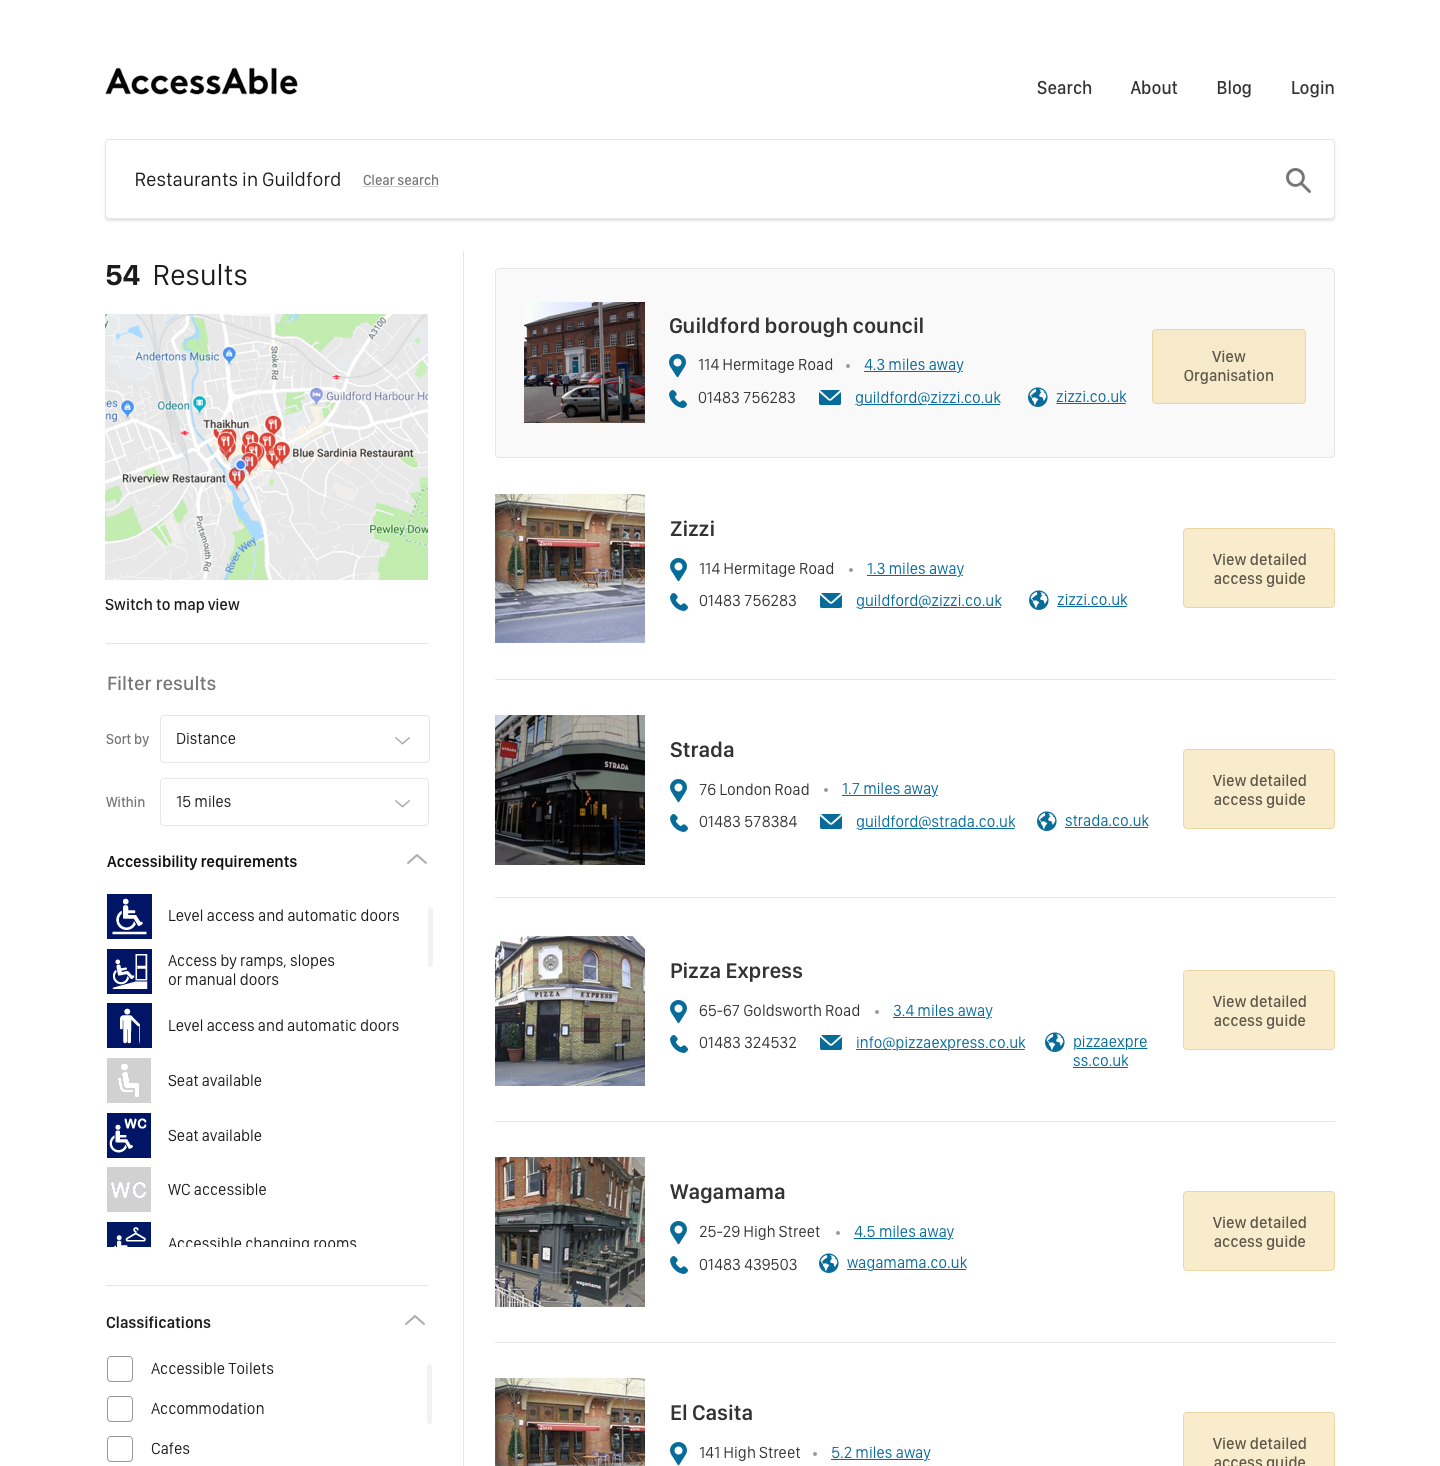This screenshot has height=1466, width=1440.
Task: Click globe icon beside Zizzi website link
Action: (1039, 600)
